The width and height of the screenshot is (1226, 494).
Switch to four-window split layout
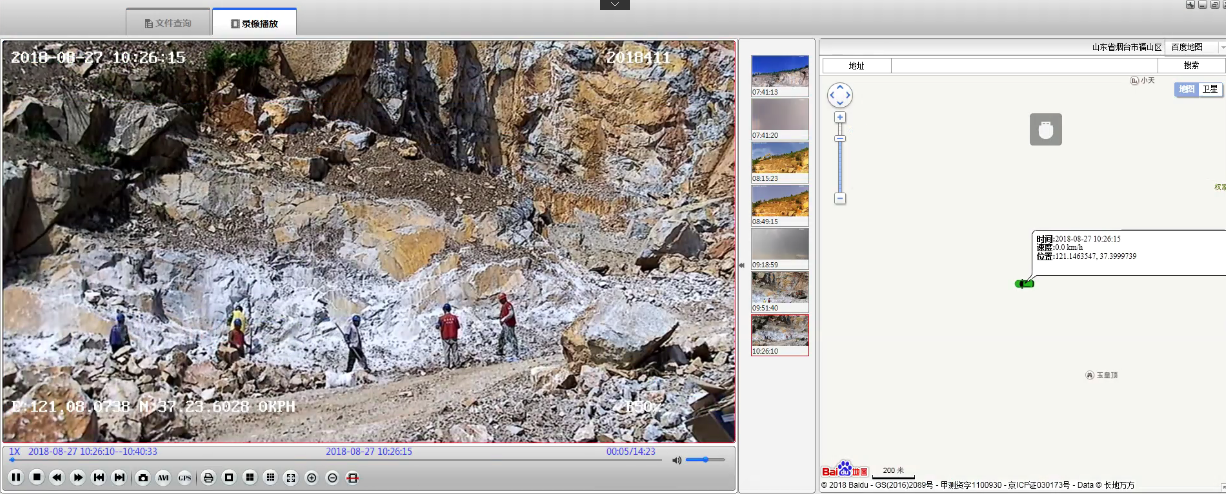click(x=249, y=478)
